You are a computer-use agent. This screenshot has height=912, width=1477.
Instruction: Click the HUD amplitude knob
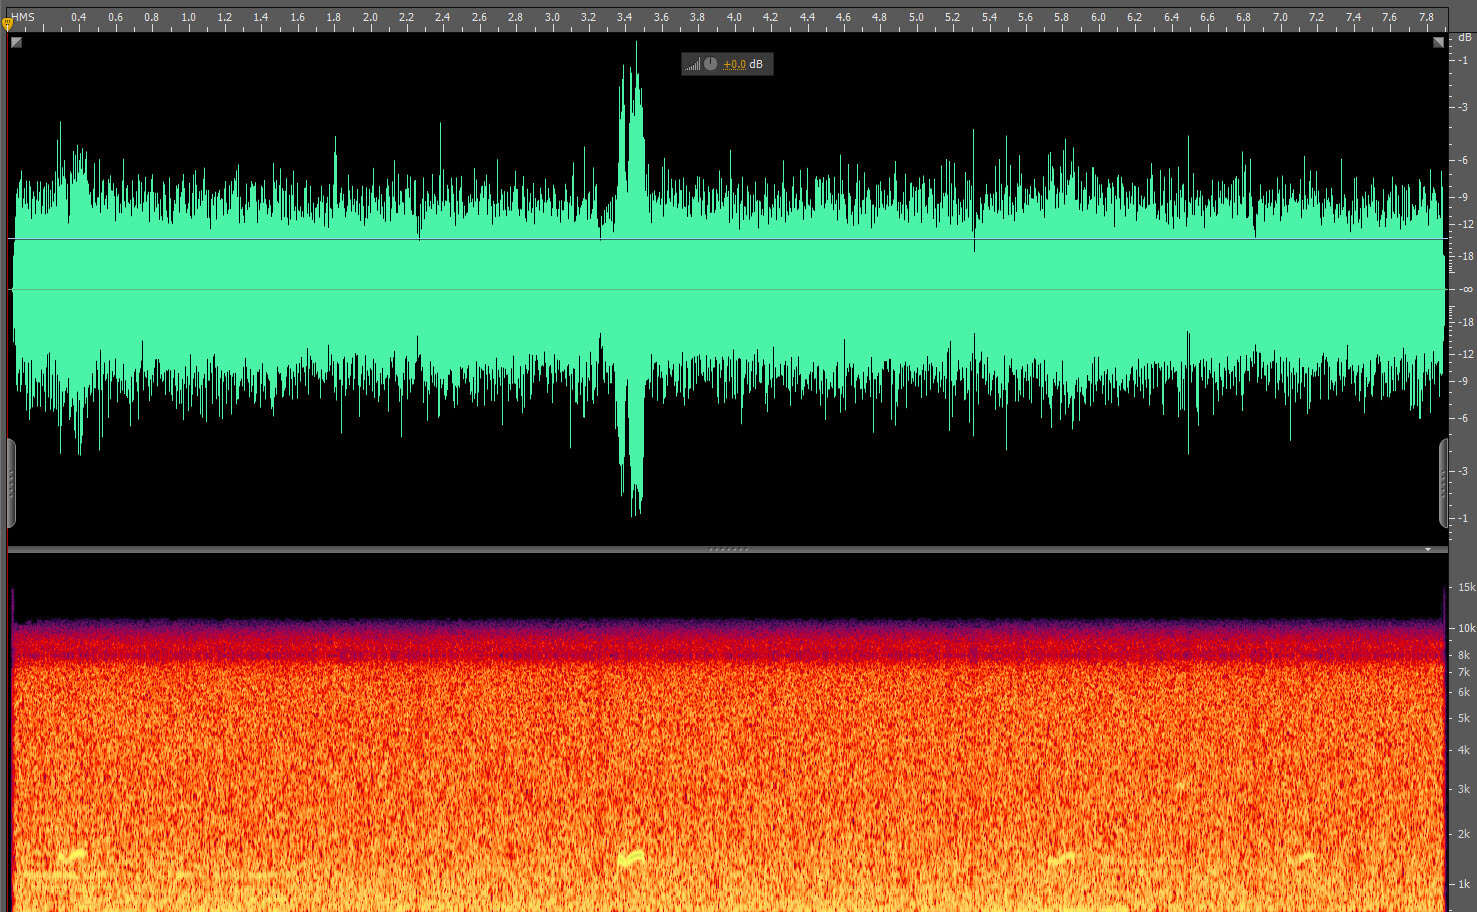click(710, 64)
